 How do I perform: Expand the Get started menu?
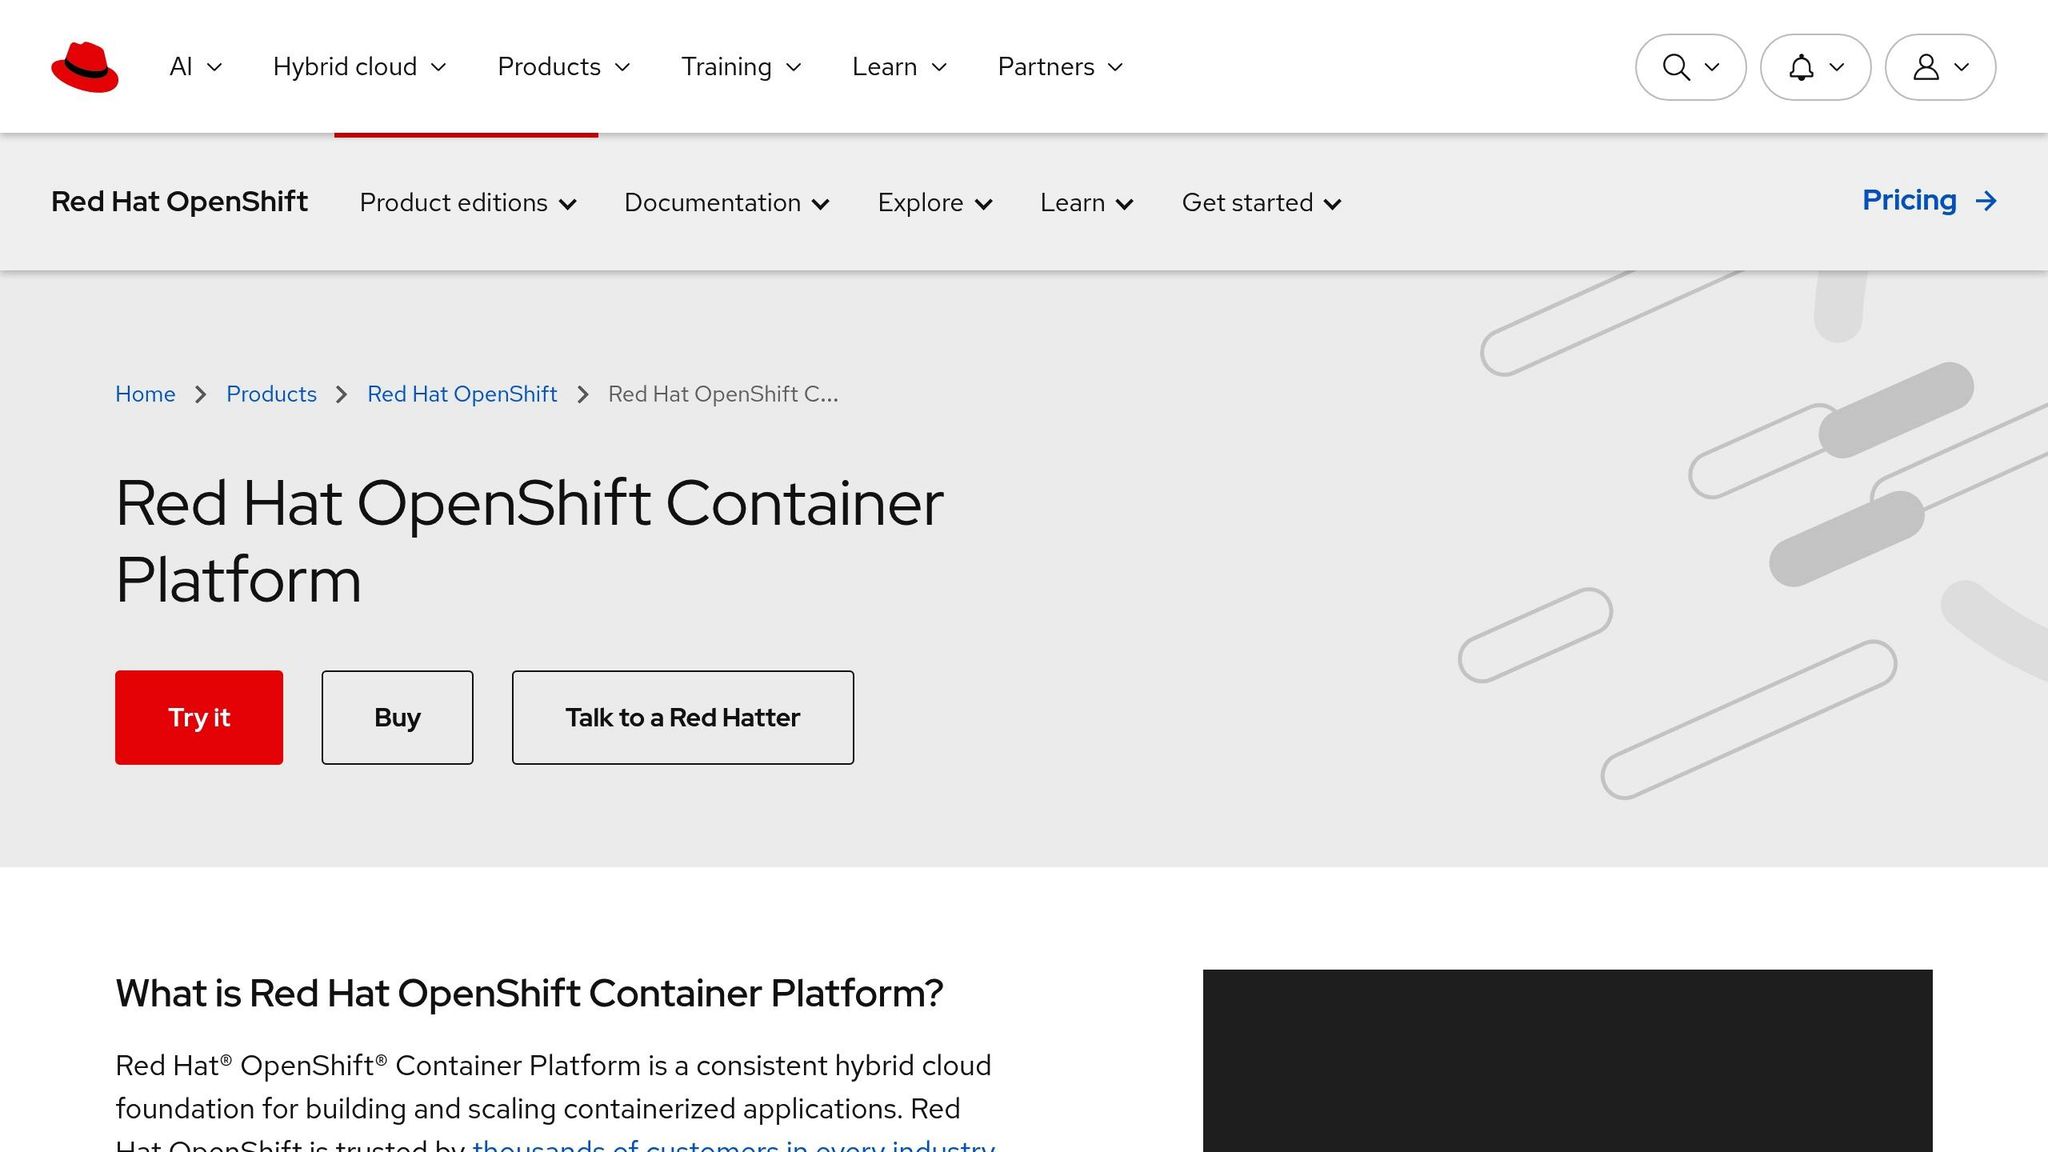(1260, 203)
